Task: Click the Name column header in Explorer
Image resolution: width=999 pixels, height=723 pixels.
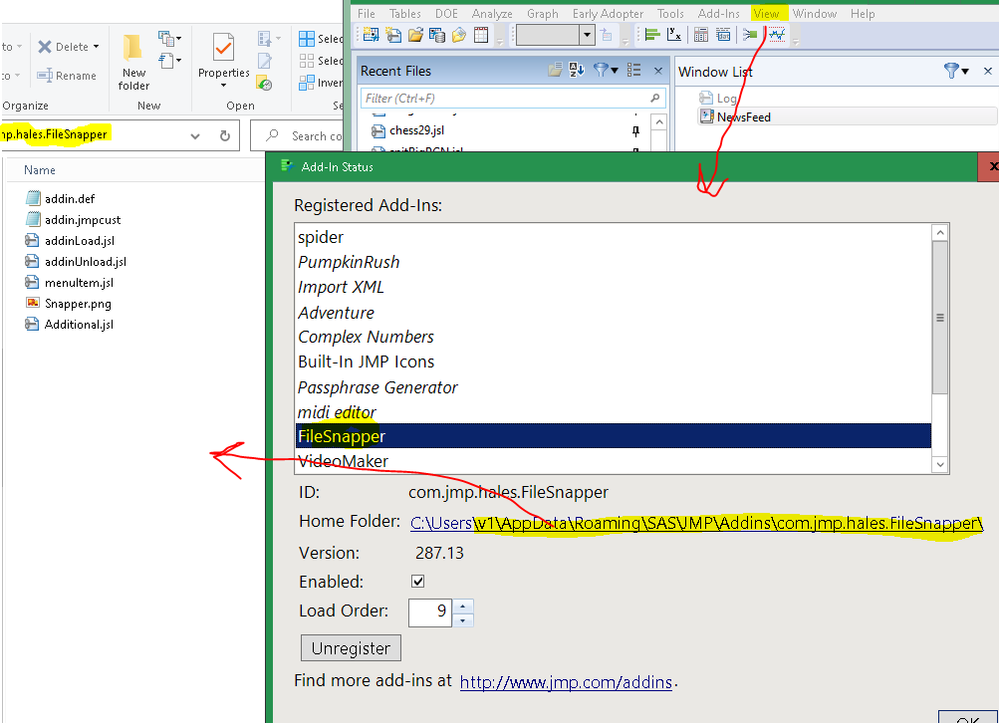Action: point(40,170)
